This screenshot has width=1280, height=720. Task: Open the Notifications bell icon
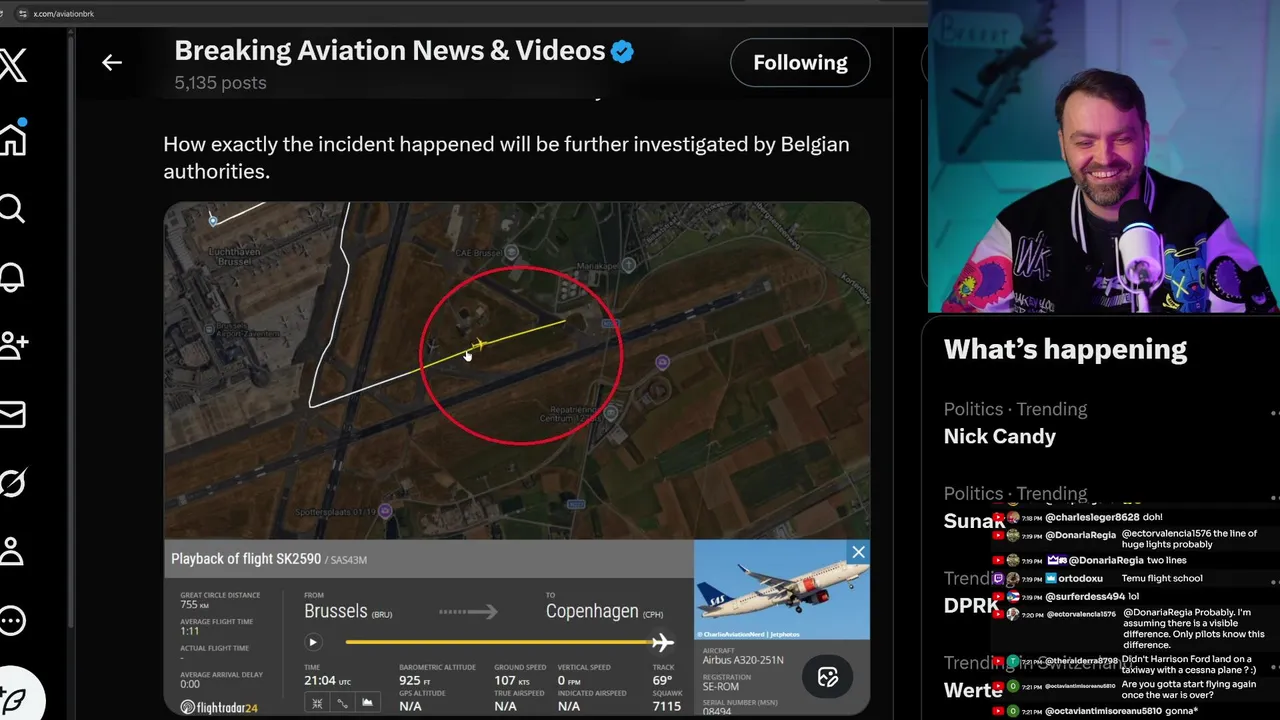click(x=11, y=277)
